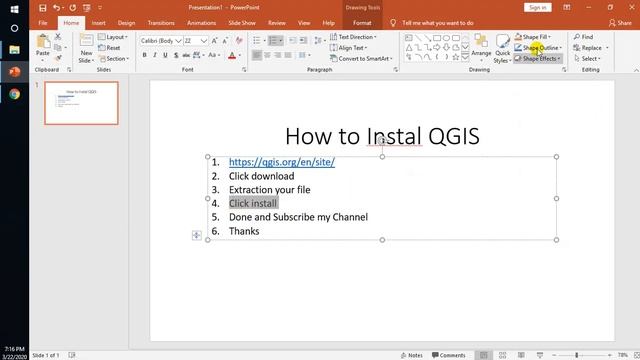Click the Redo/Repeat icon
The width and height of the screenshot is (640, 360).
(73, 8)
